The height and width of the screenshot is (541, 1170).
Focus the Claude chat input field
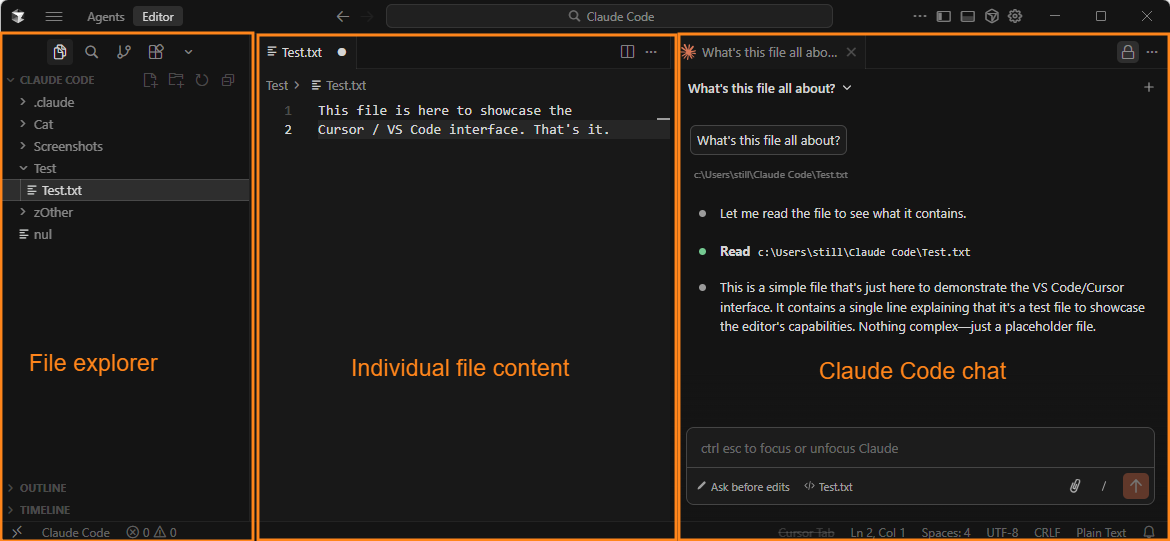pos(920,448)
